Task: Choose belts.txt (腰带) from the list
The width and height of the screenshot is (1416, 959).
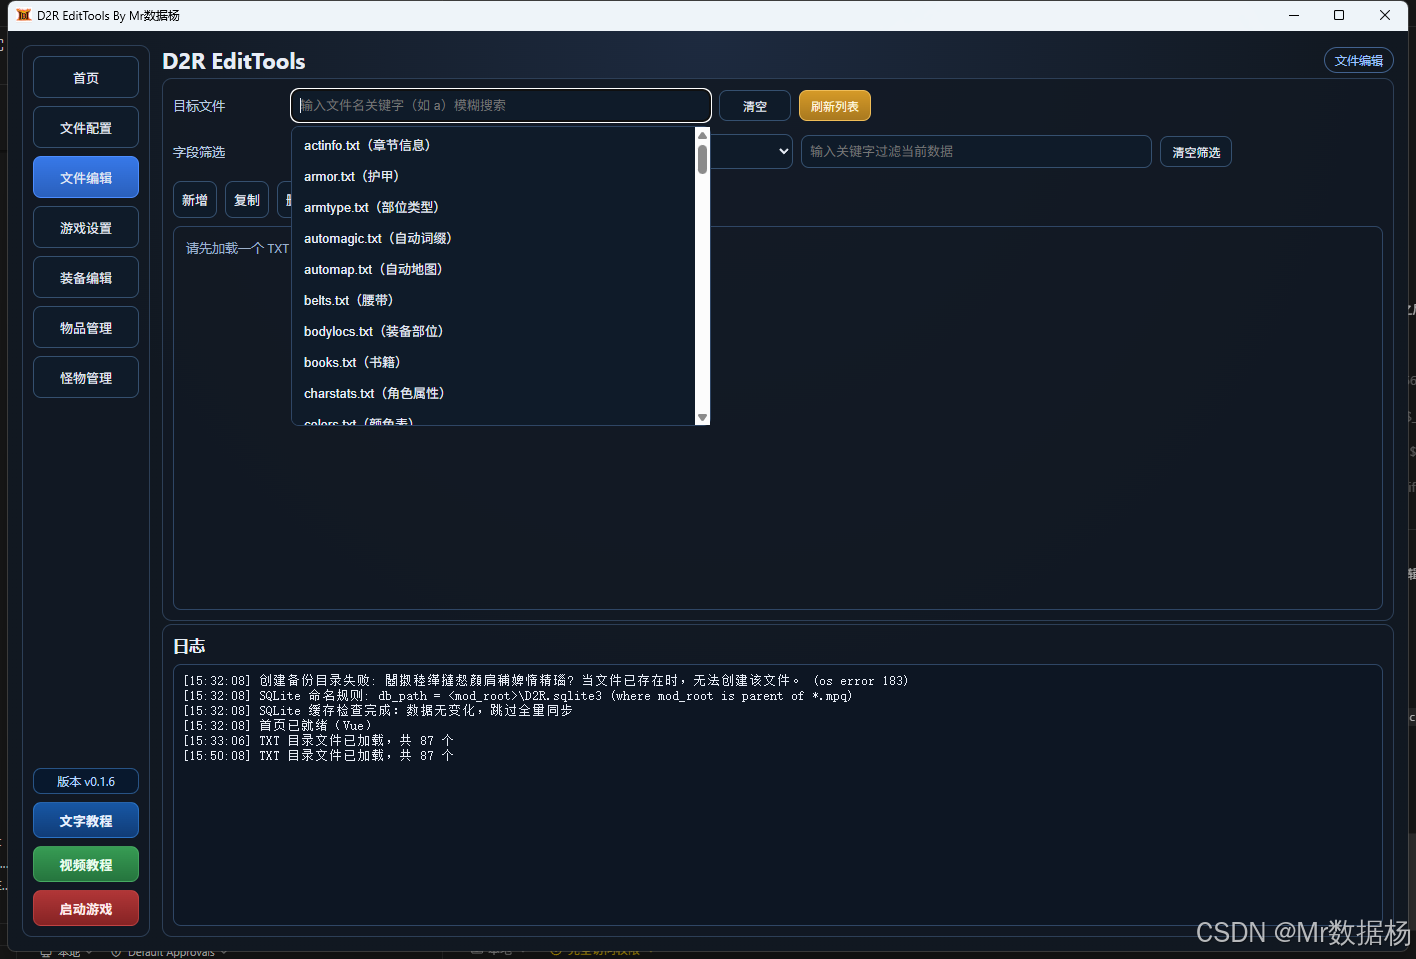Action: coord(494,300)
